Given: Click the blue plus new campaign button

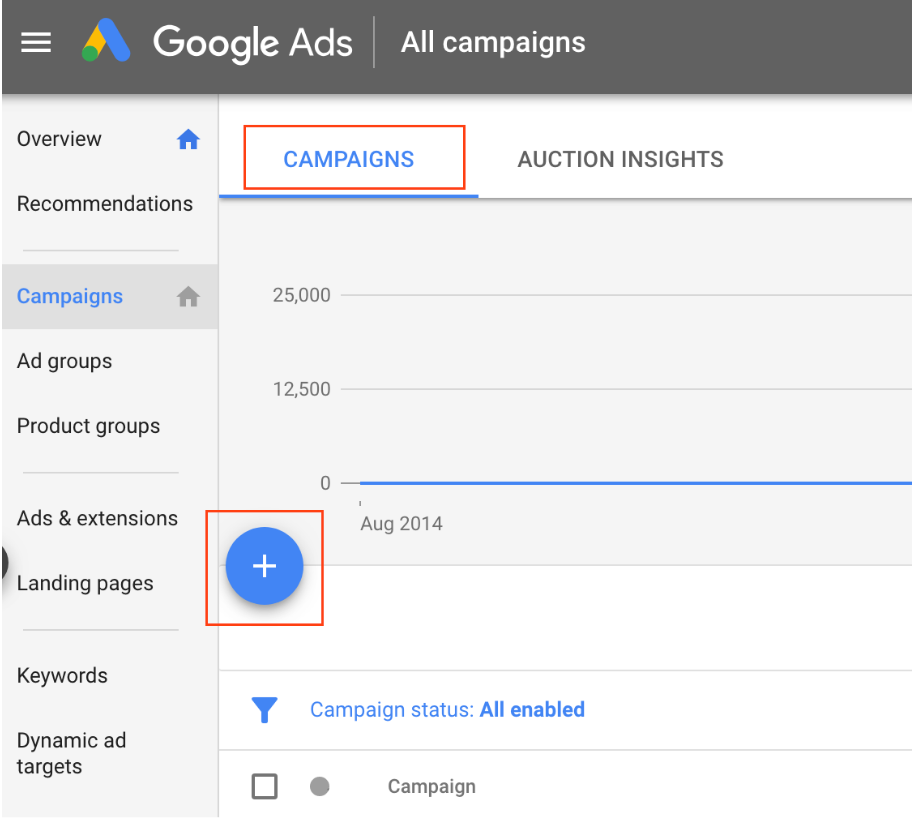Looking at the screenshot, I should click(x=265, y=566).
